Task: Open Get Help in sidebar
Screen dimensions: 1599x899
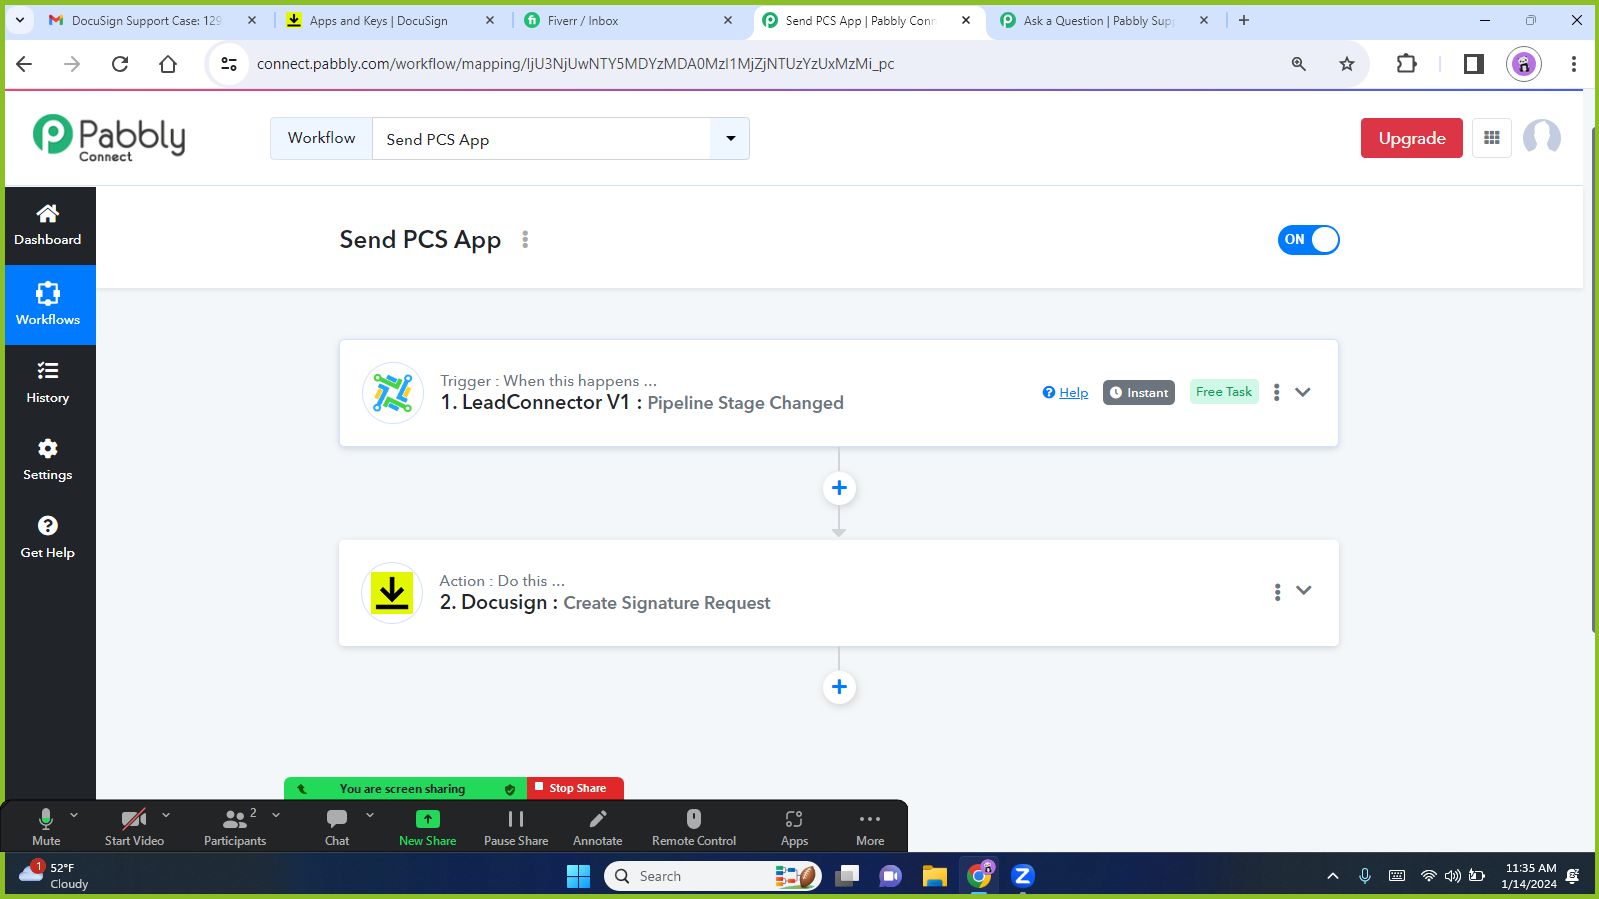Action: pyautogui.click(x=48, y=537)
